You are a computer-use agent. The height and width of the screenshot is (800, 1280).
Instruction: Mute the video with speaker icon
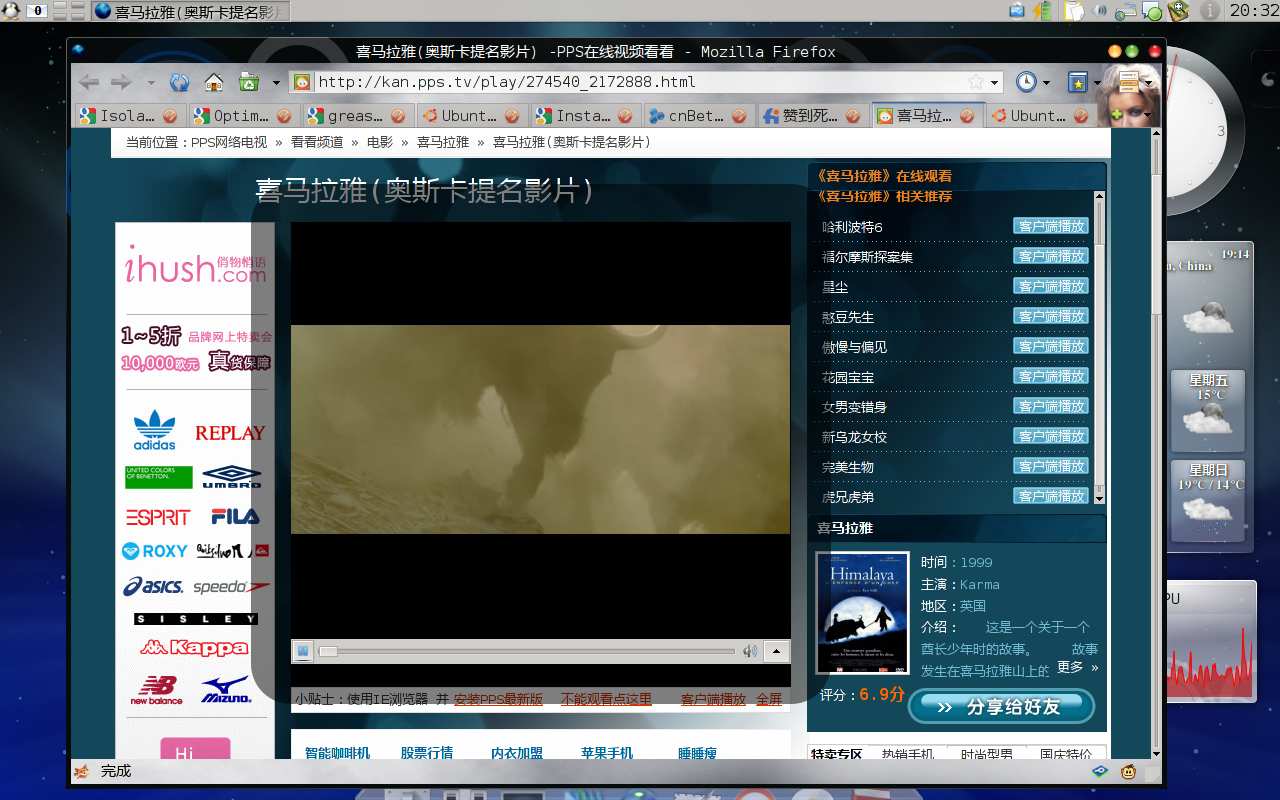tap(750, 651)
